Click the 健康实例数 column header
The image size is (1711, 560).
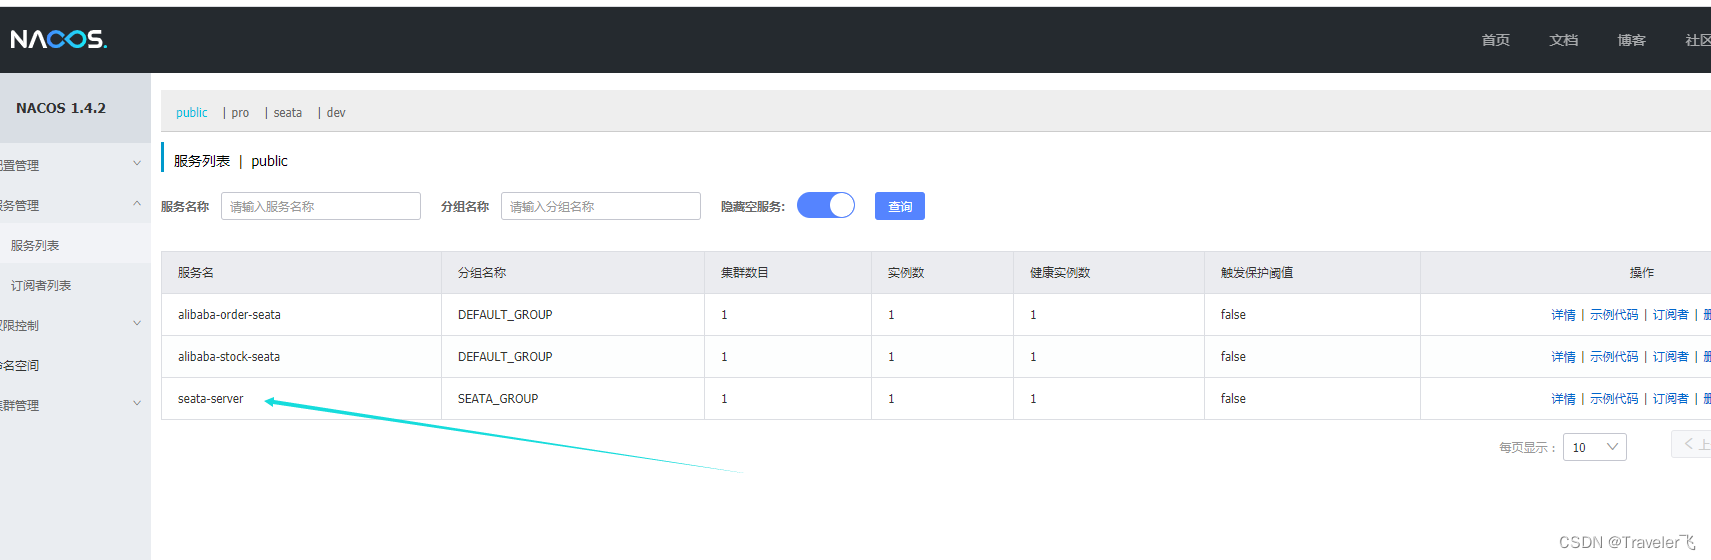(1060, 272)
